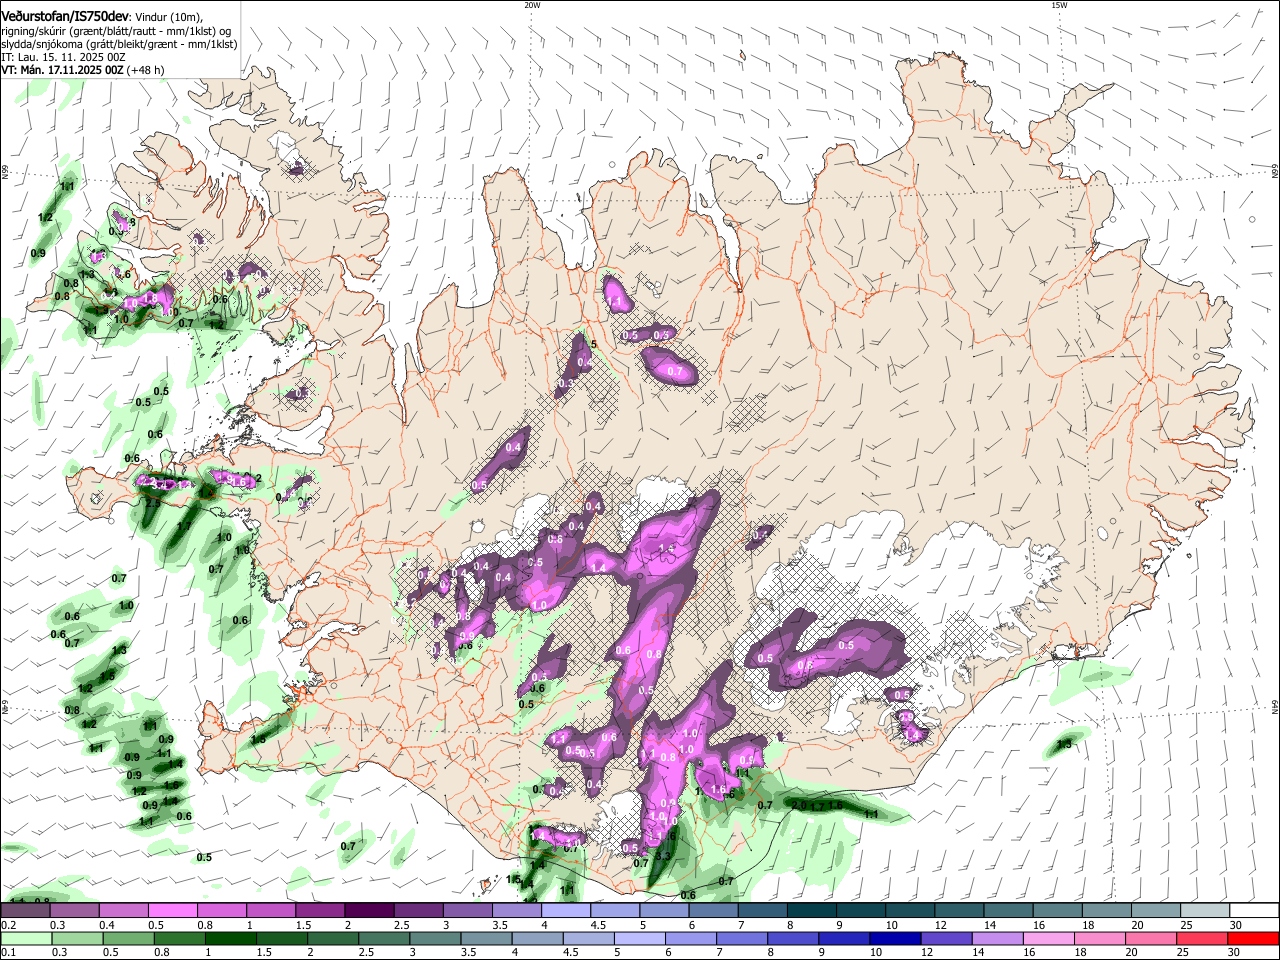Click the '2.0' rain value off the south coast

(x=799, y=805)
